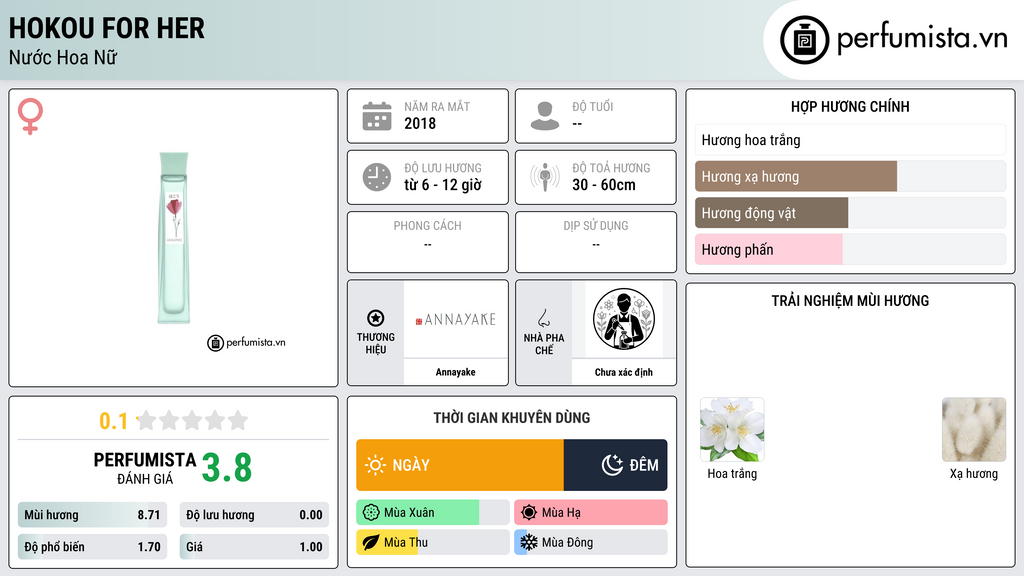Click the Perfumista đánh giá label
Viewport: 1024px width, 576px height.
145,468
